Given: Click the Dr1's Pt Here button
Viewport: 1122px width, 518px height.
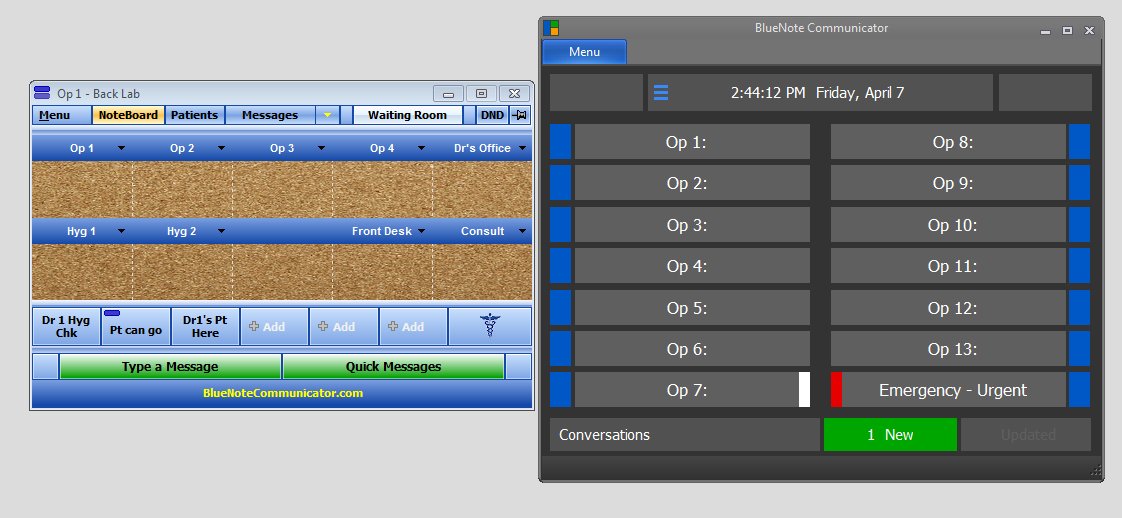Looking at the screenshot, I should [x=205, y=326].
